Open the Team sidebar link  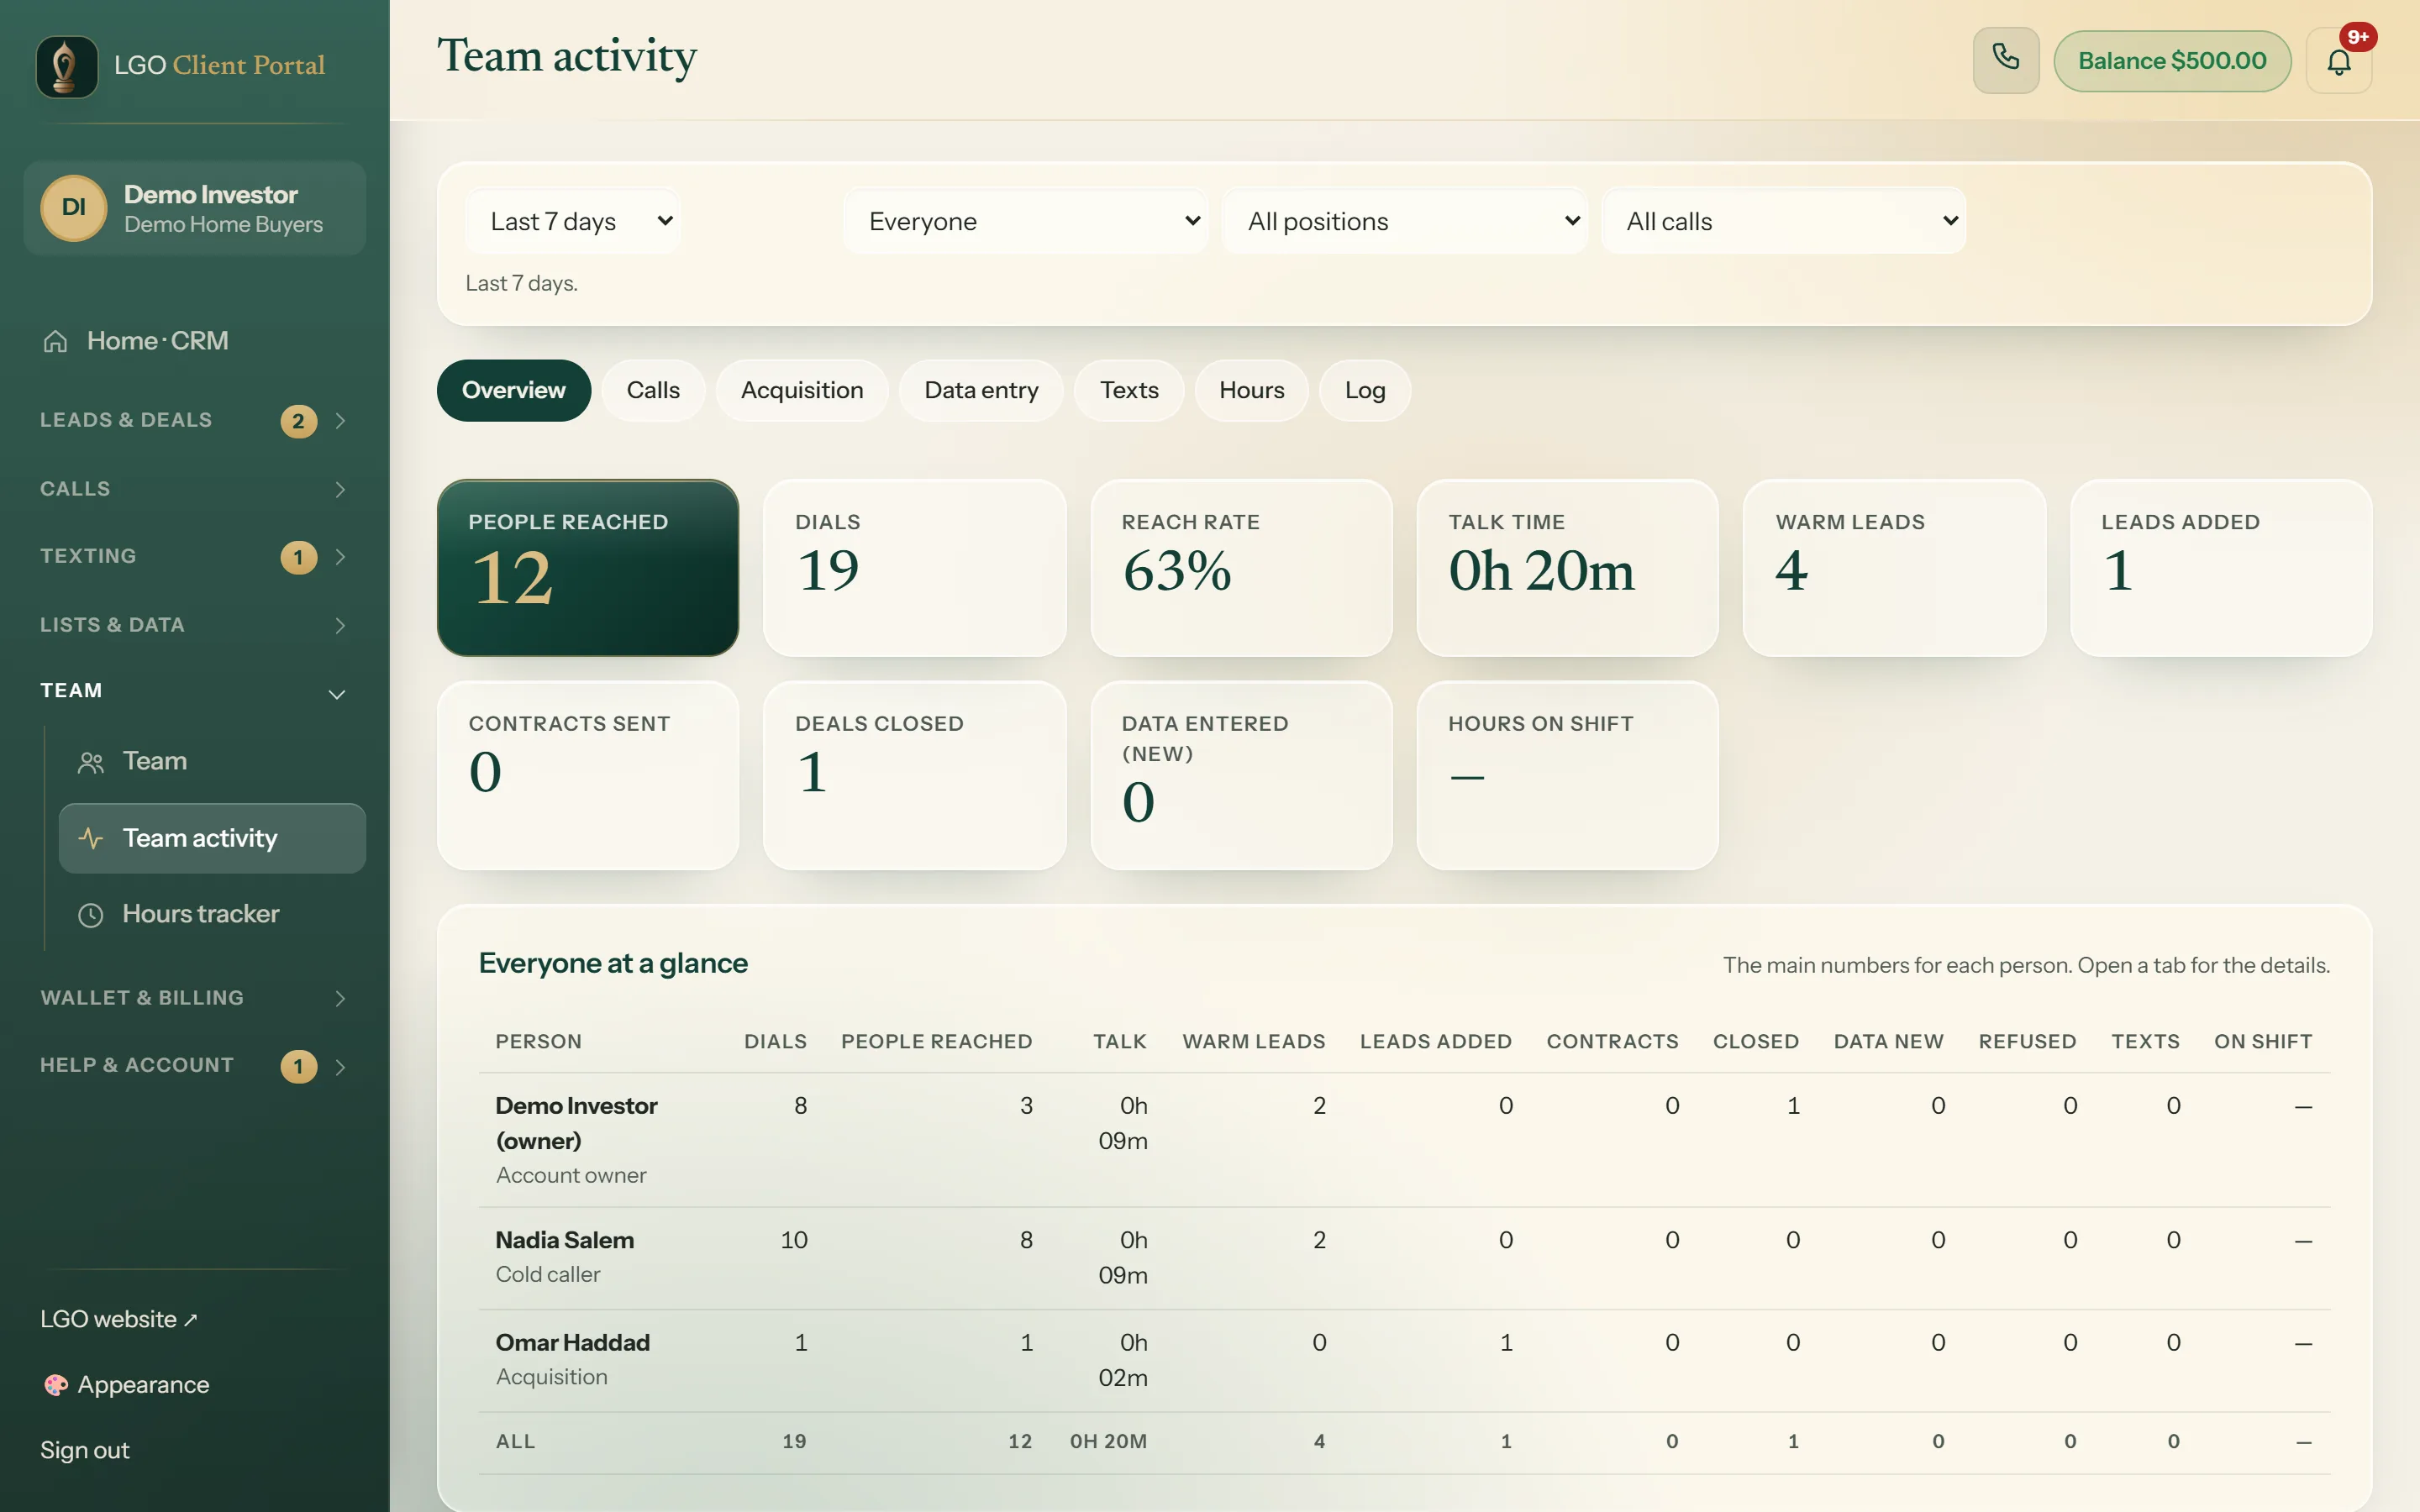[212, 762]
